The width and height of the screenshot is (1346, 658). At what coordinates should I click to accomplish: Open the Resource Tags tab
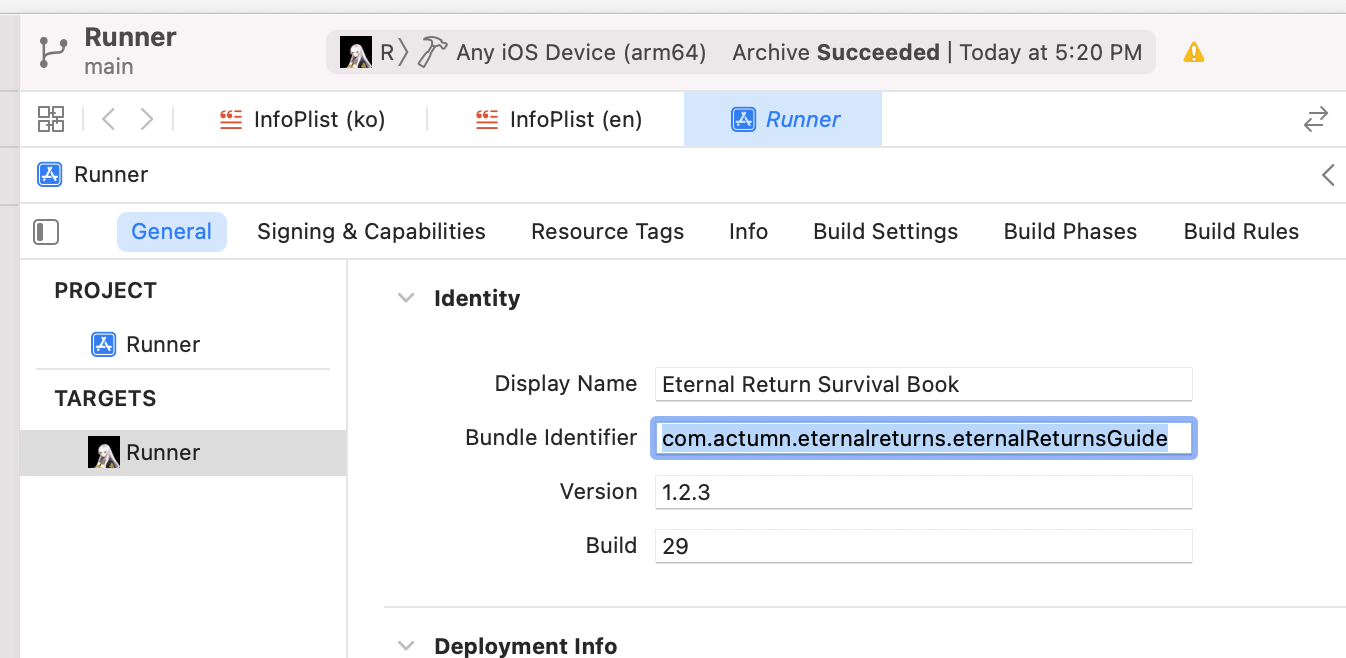[608, 232]
